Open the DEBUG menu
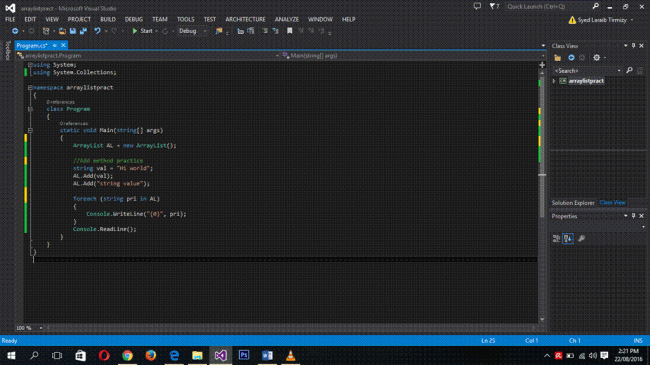 133,19
